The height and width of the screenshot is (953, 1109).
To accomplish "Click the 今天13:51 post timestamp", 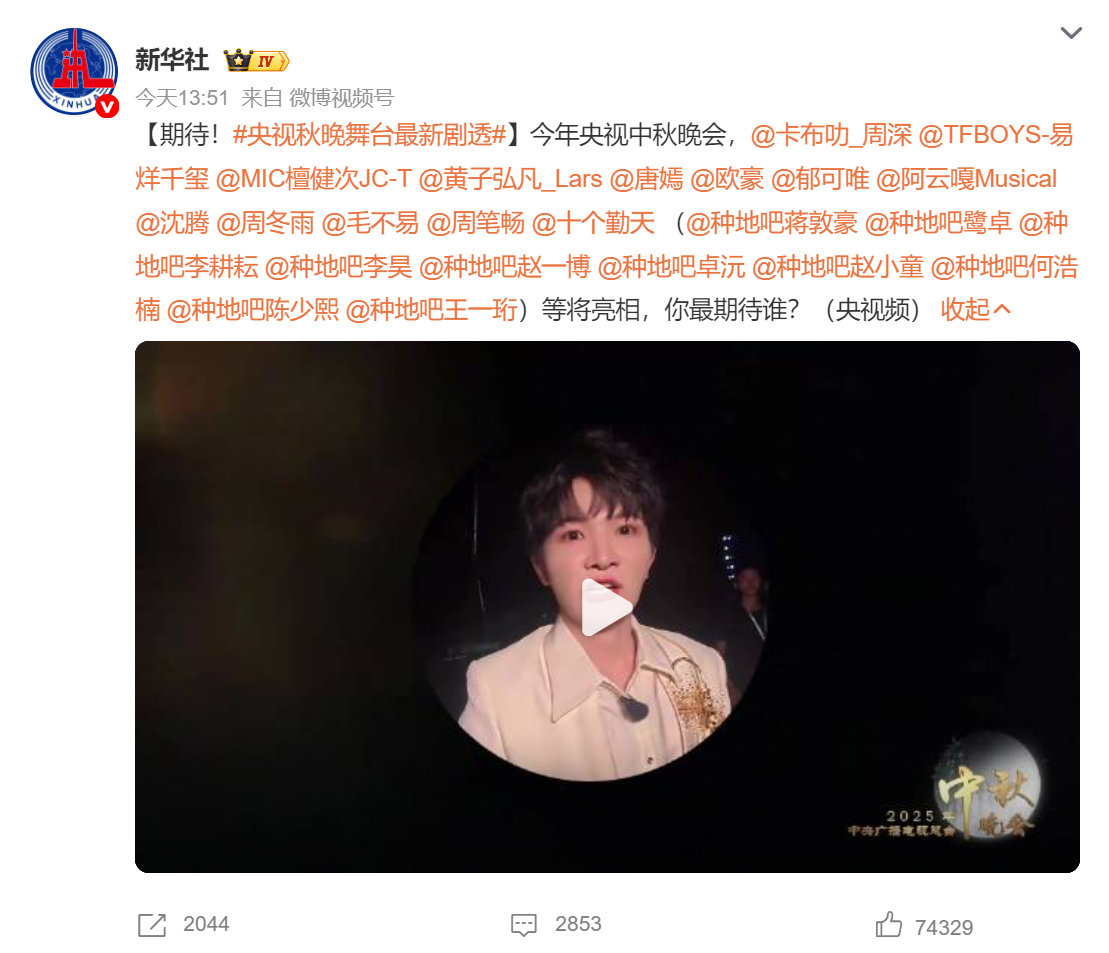I will pyautogui.click(x=182, y=98).
